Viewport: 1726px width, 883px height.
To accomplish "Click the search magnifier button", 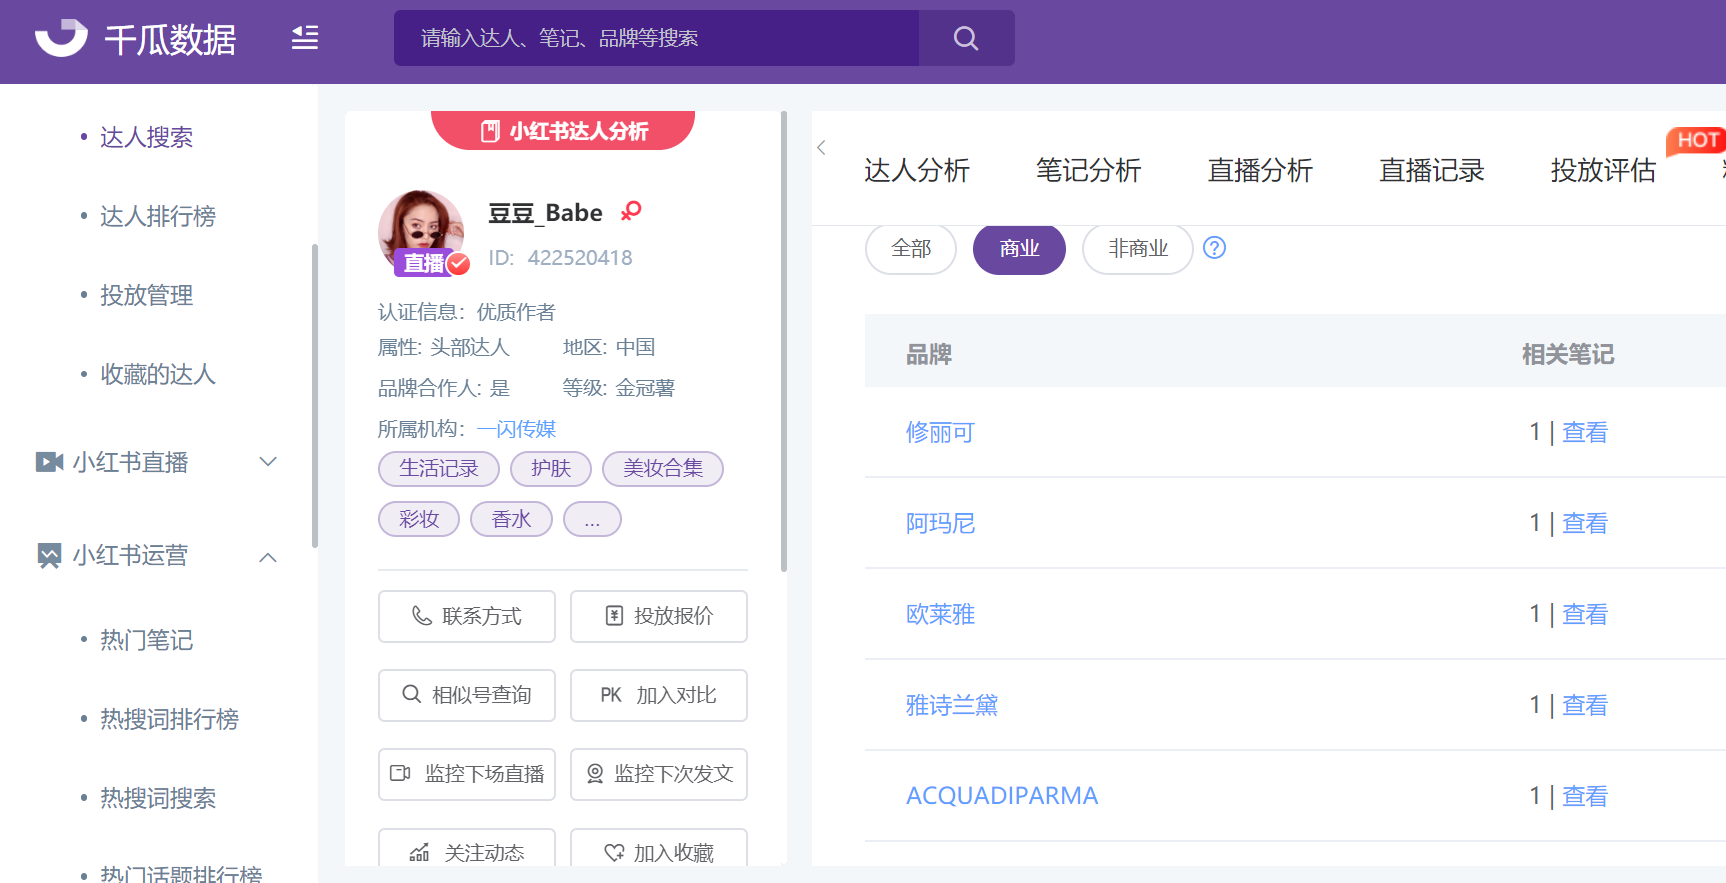I will [966, 38].
